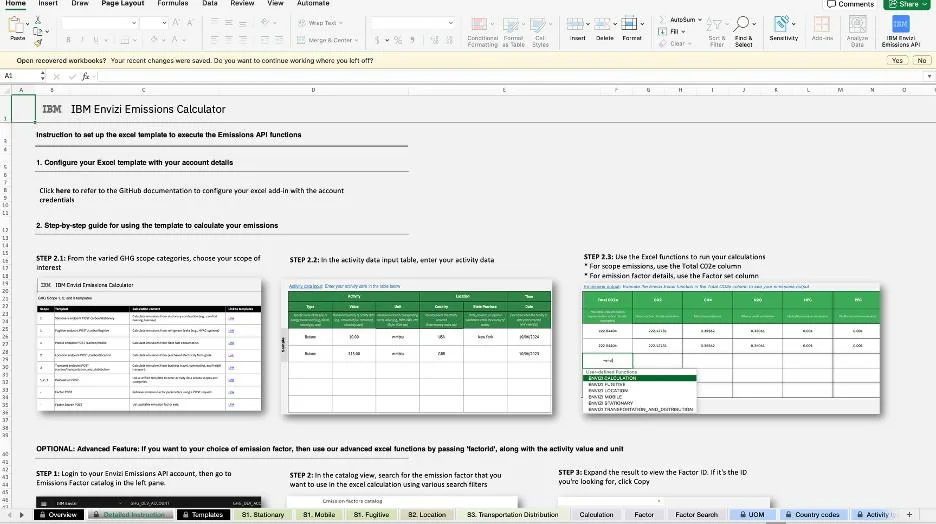The image size is (936, 524).
Task: Click the Increase Font Size icon
Action: click(x=176, y=23)
